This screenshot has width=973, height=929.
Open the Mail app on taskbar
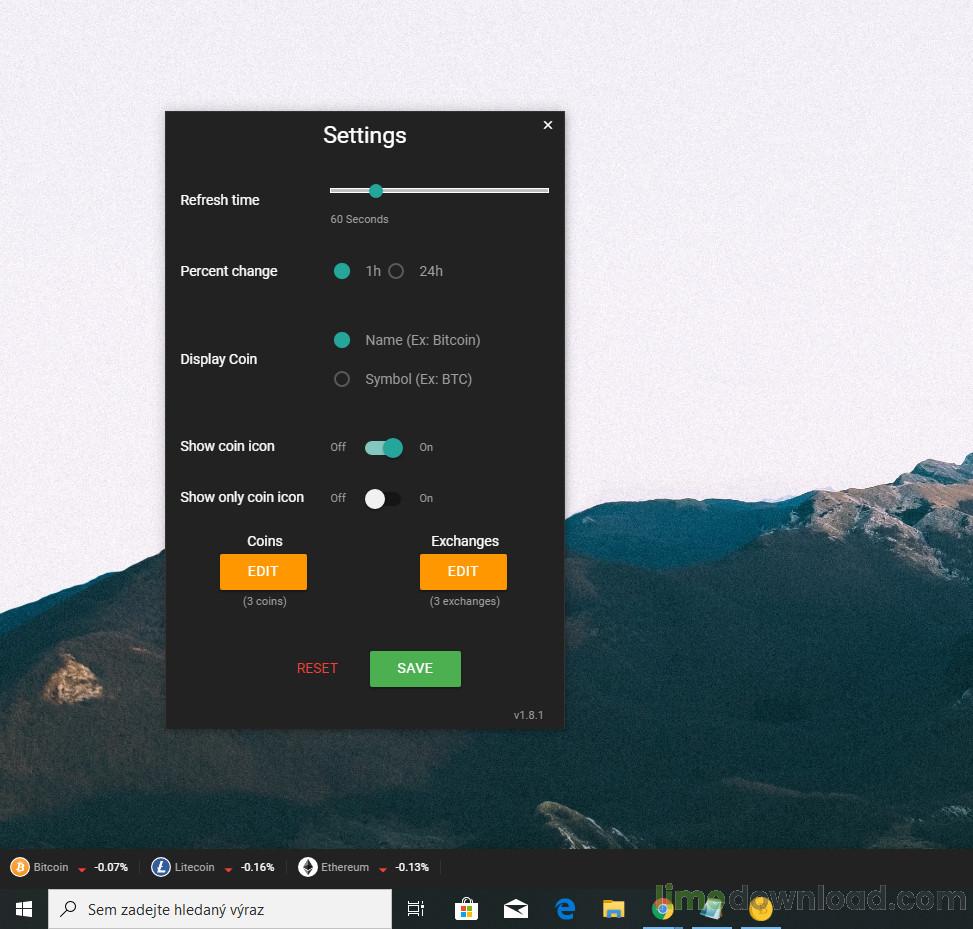(516, 909)
